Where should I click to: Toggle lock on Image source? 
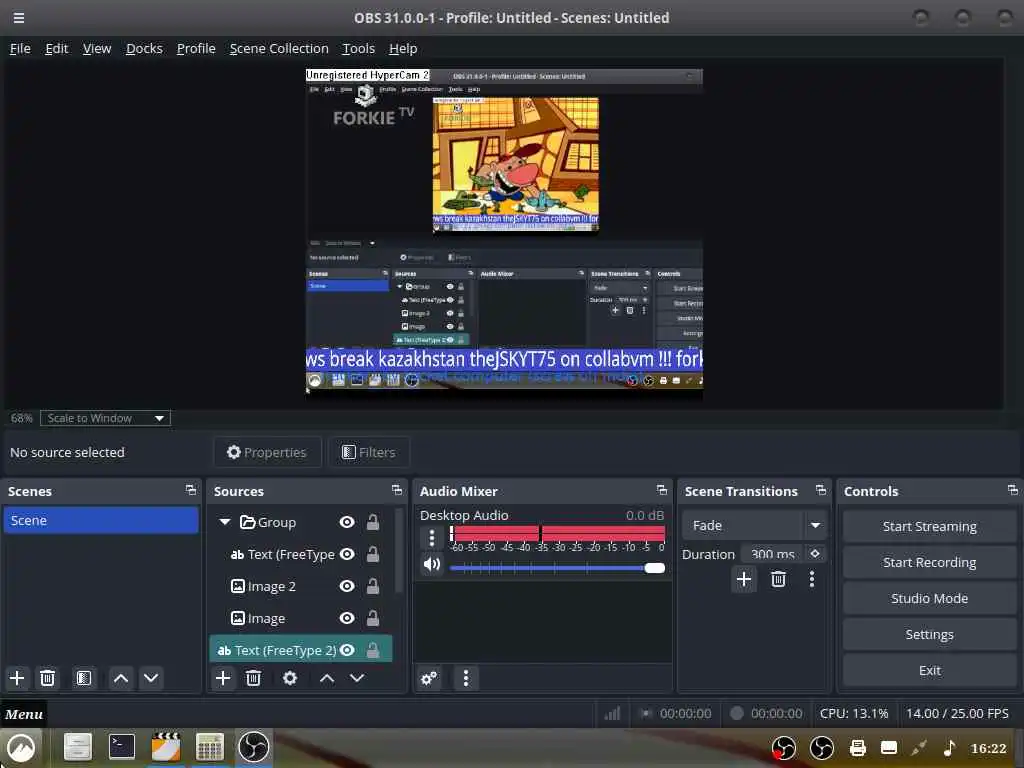click(x=373, y=618)
